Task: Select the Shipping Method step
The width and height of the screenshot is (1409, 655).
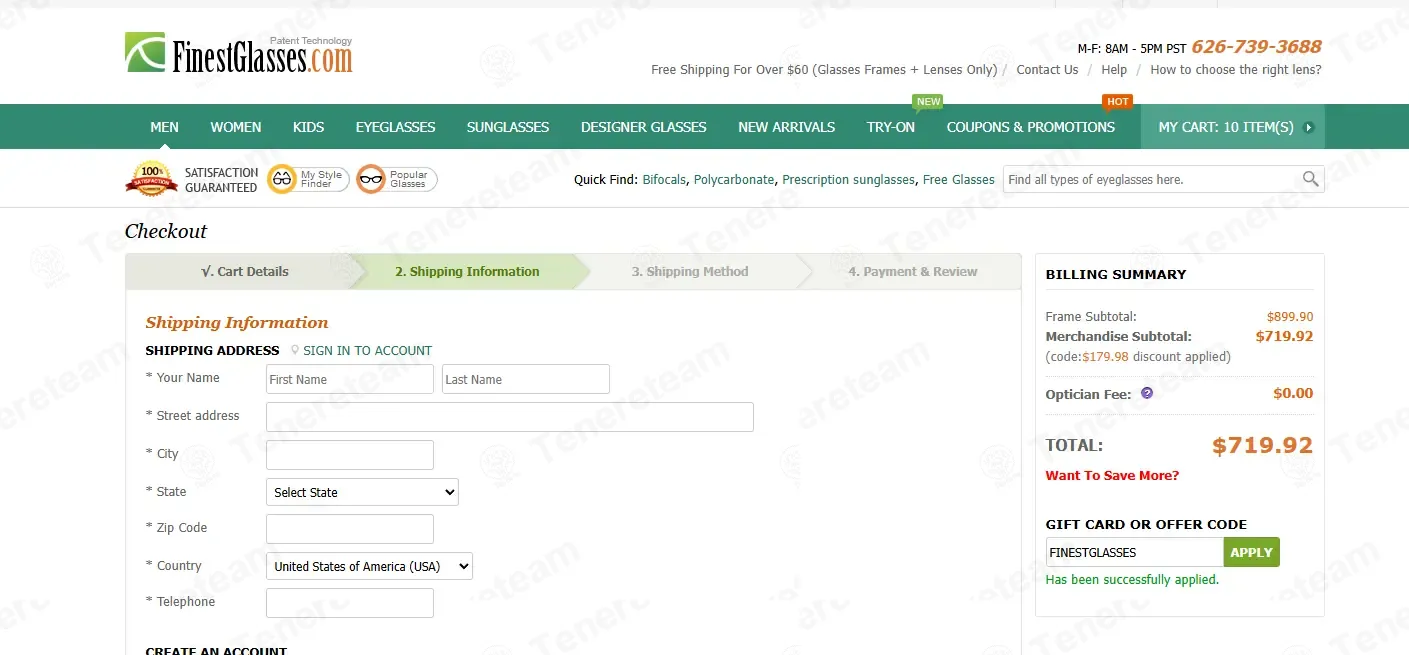Action: pos(690,271)
